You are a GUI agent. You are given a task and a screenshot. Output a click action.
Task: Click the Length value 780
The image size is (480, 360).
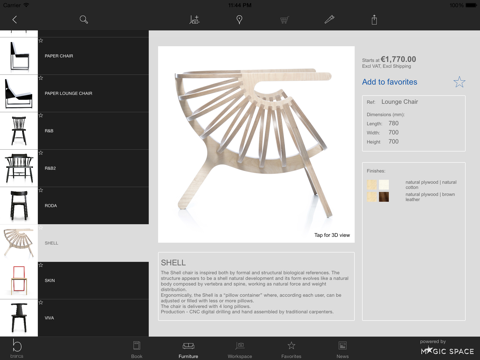(394, 123)
